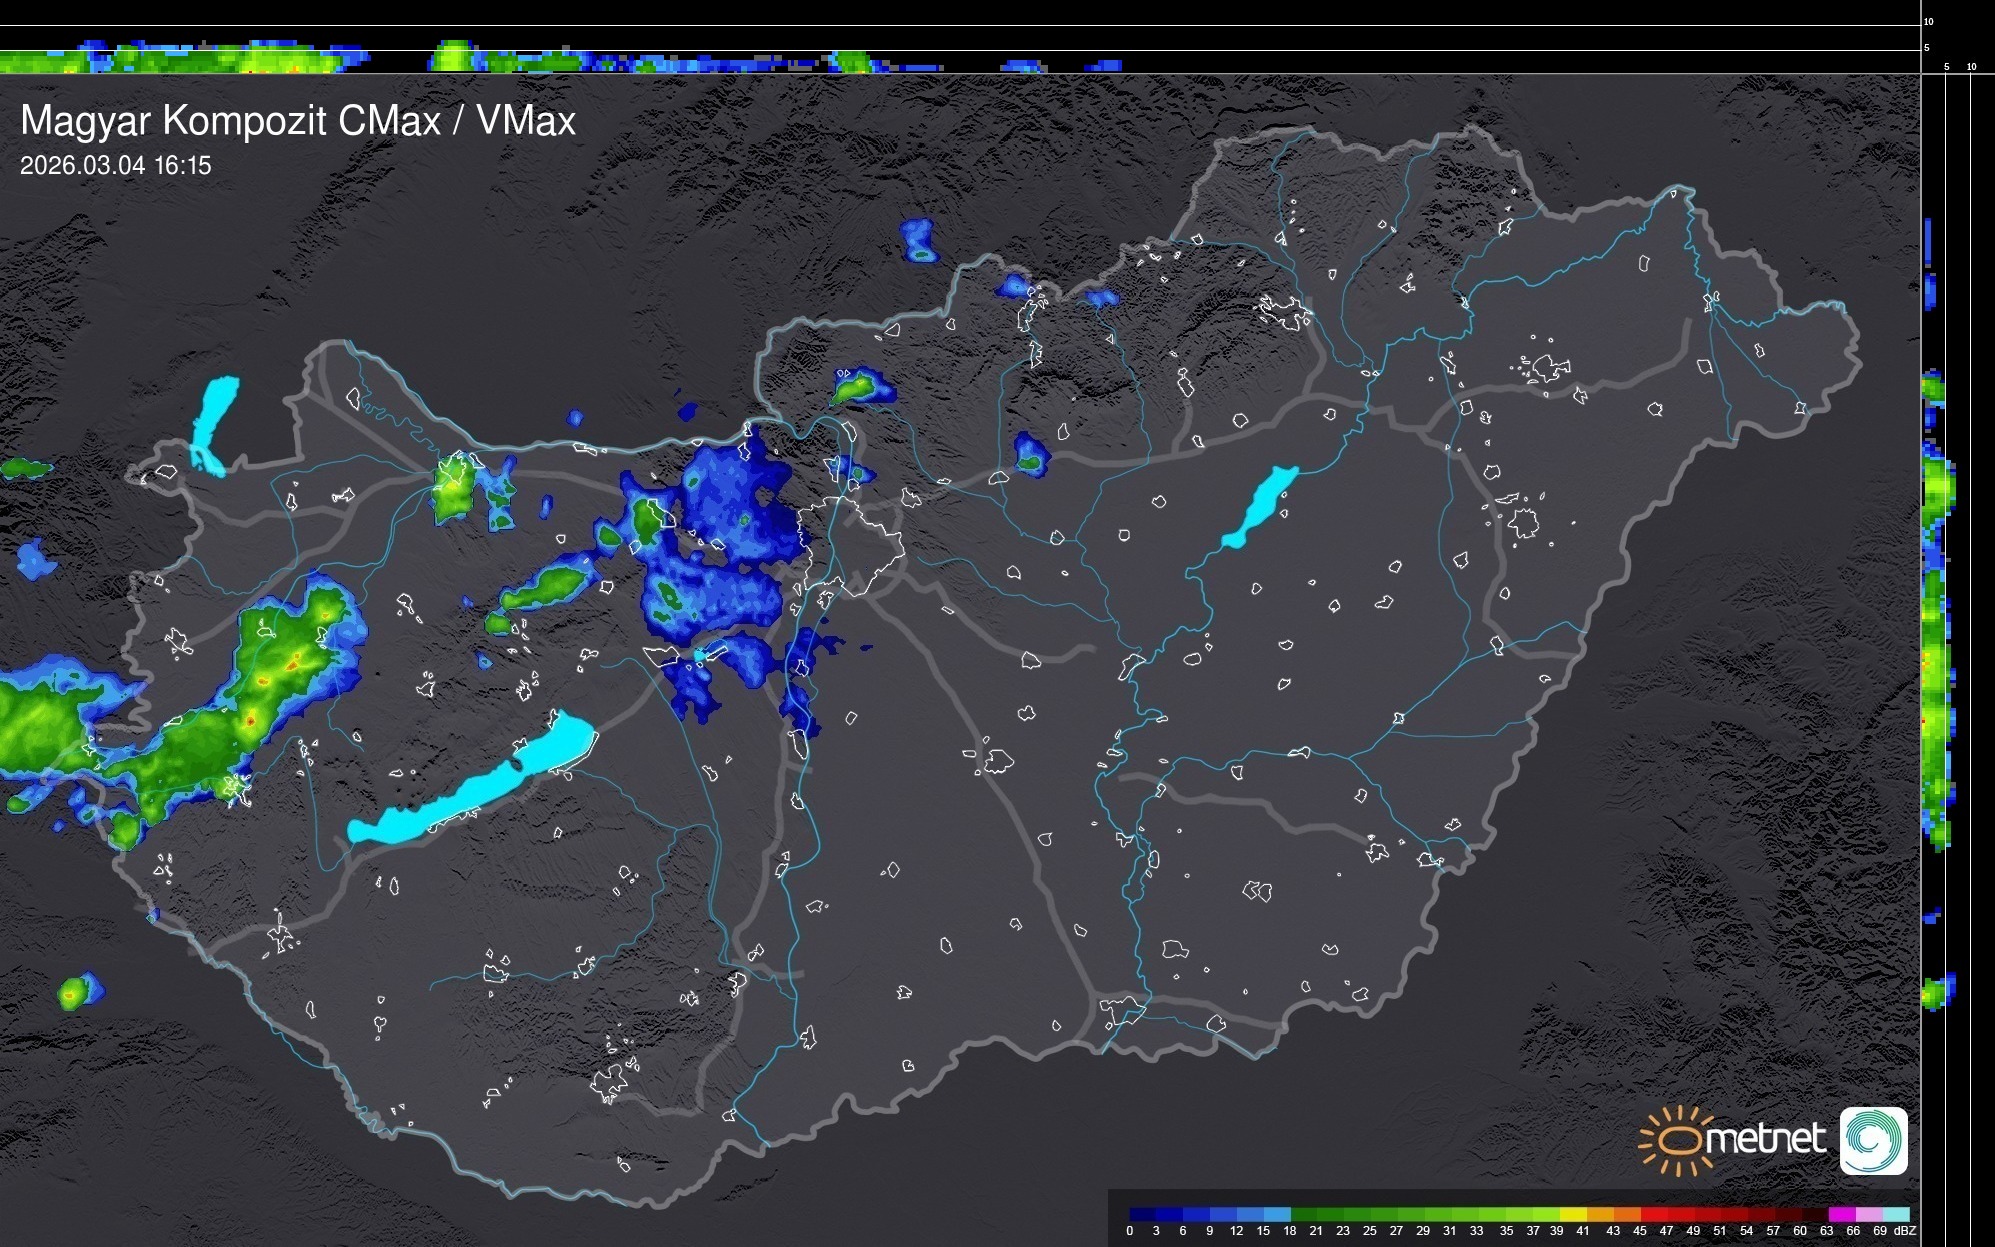This screenshot has width=1995, height=1247.
Task: Click the red 47 dBZ legend swatch
Action: tap(1680, 1214)
